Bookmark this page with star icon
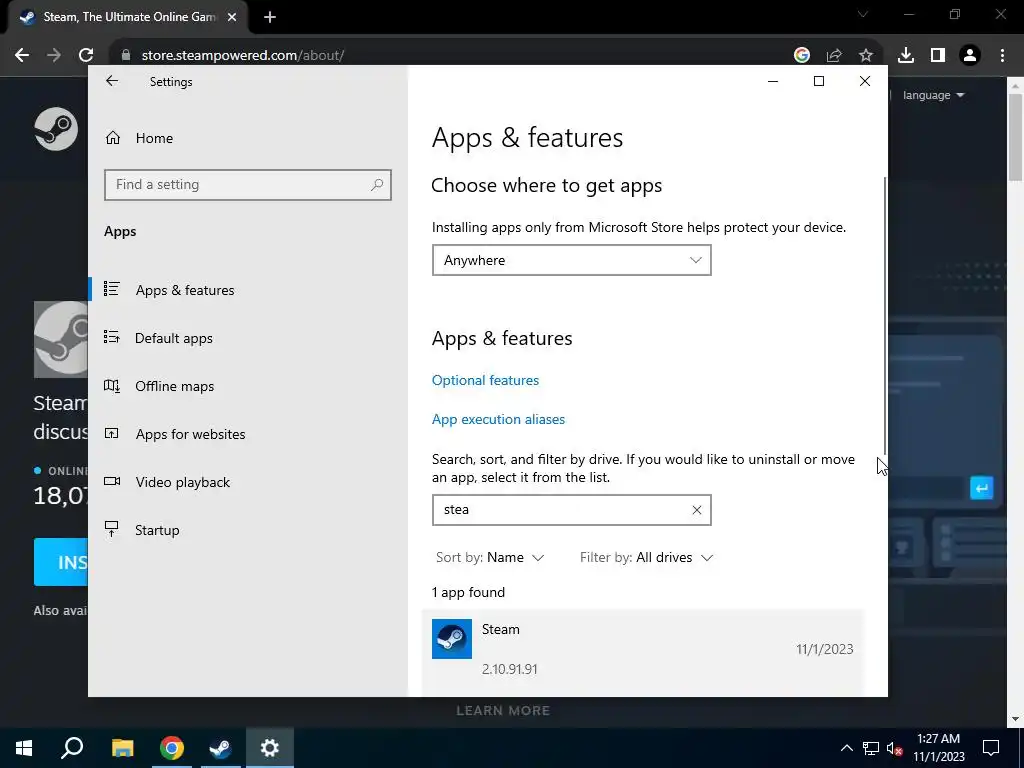Image resolution: width=1024 pixels, height=768 pixels. 866,56
